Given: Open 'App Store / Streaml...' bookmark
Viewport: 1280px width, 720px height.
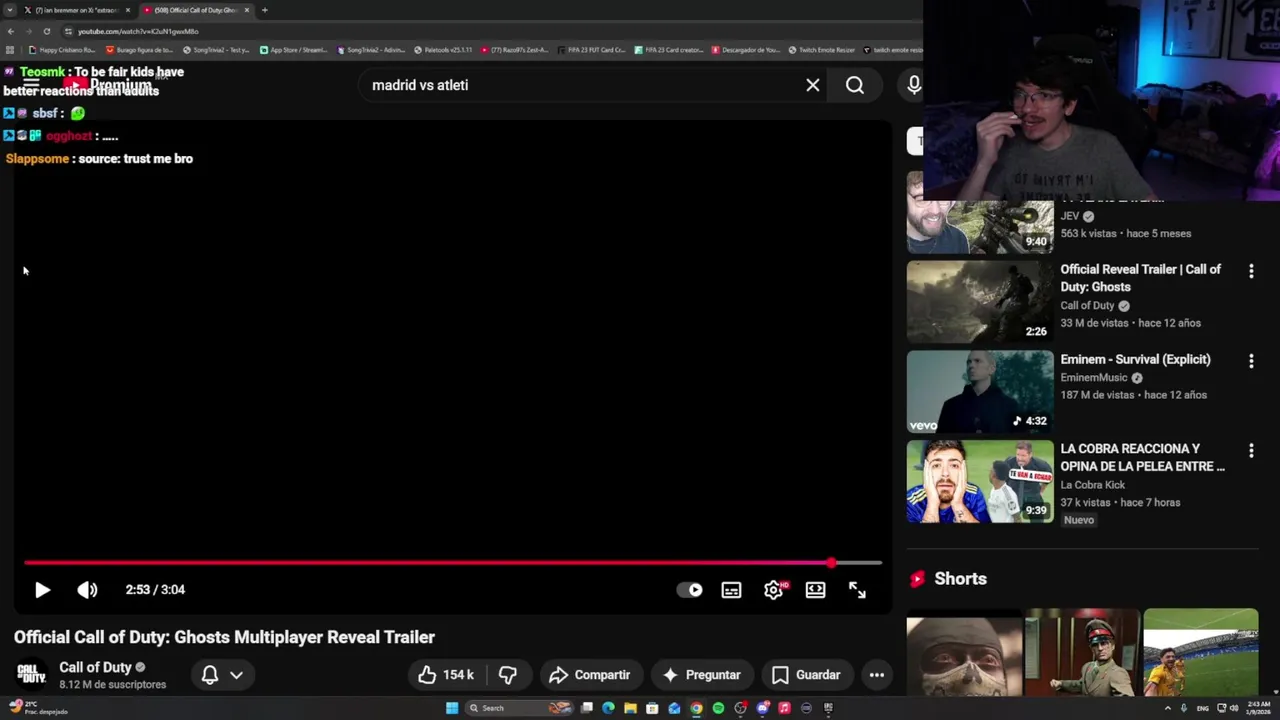Looking at the screenshot, I should (292, 49).
